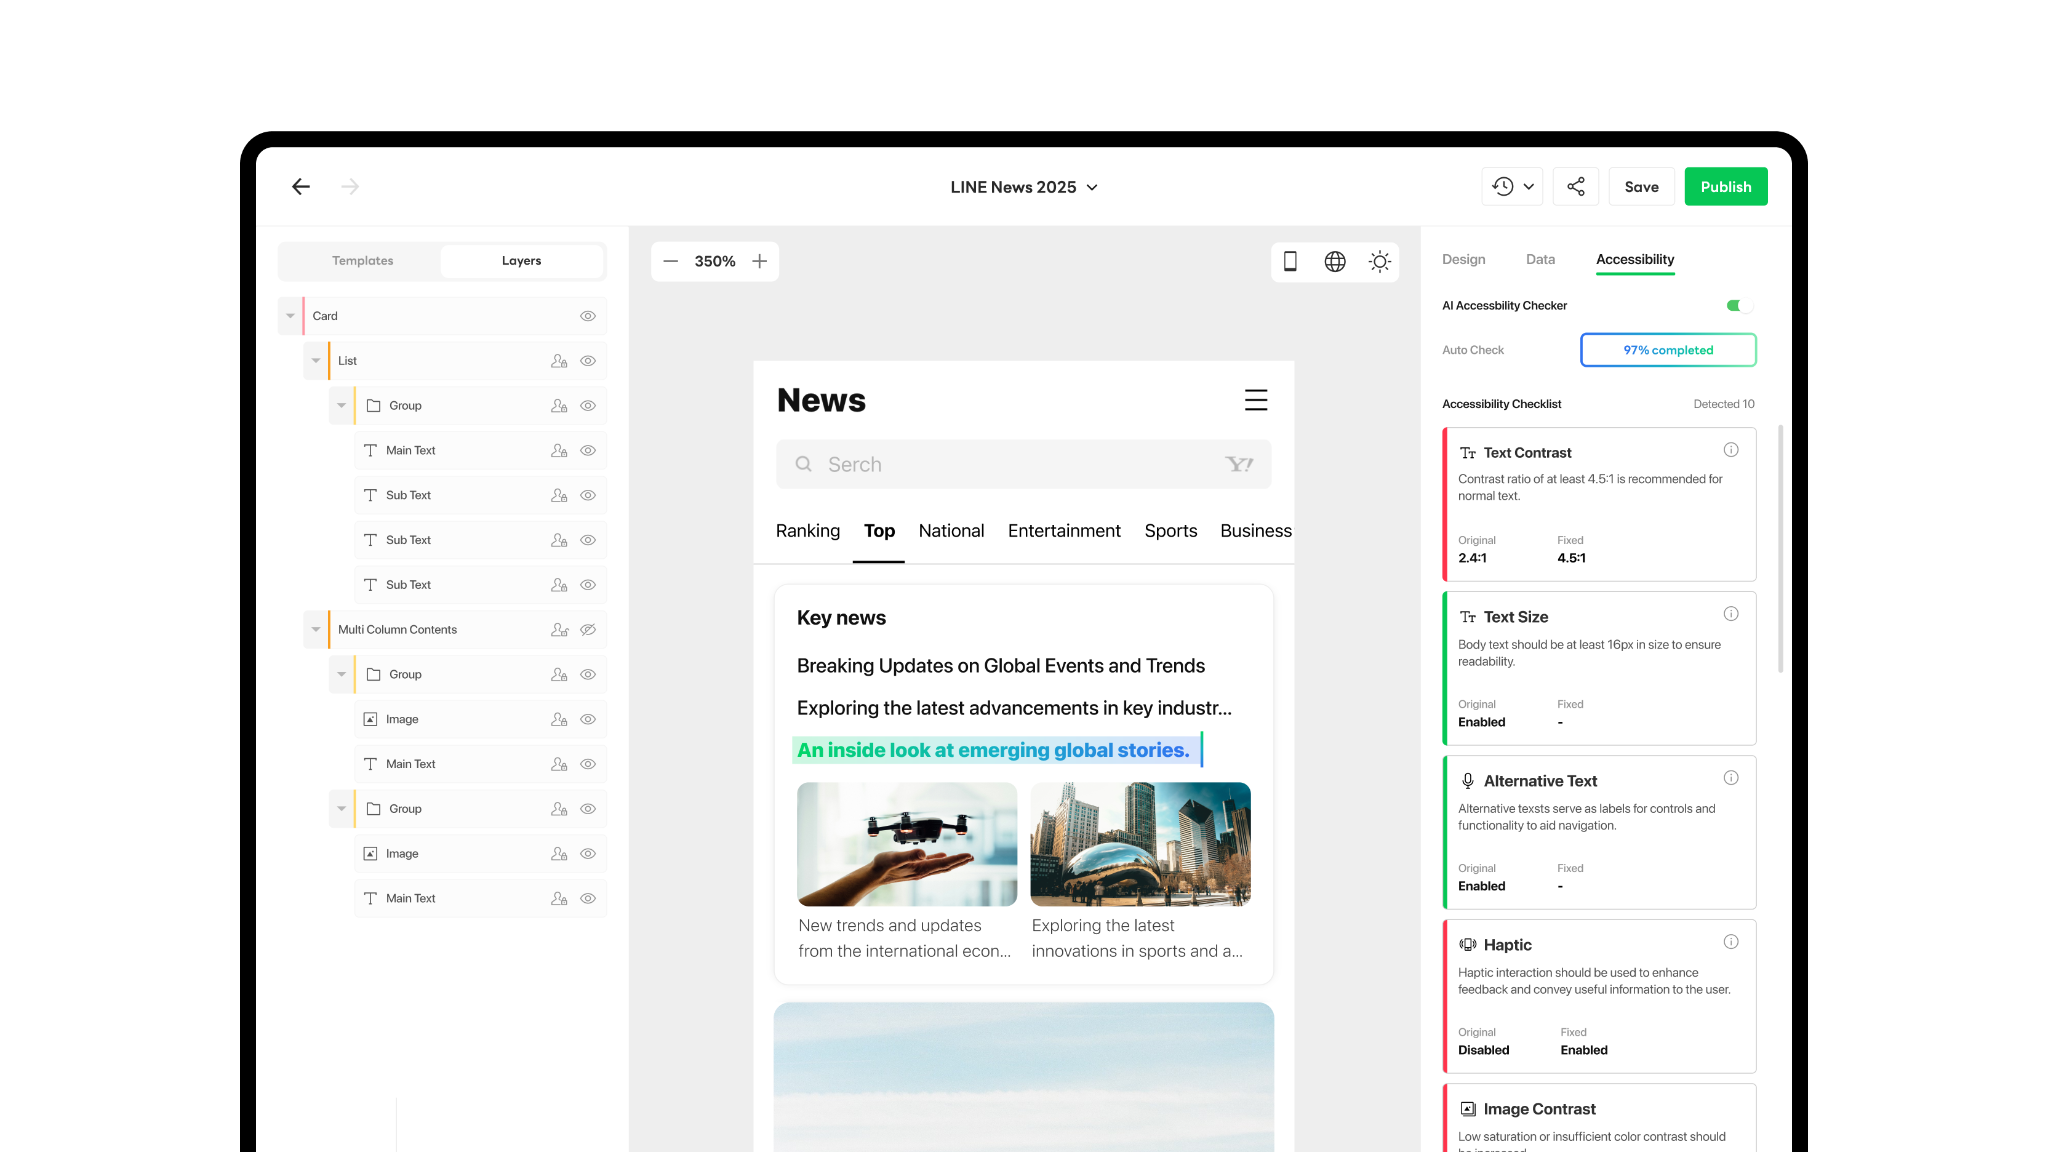Click the 97% completed progress bar
The image size is (2048, 1152).
[1668, 350]
